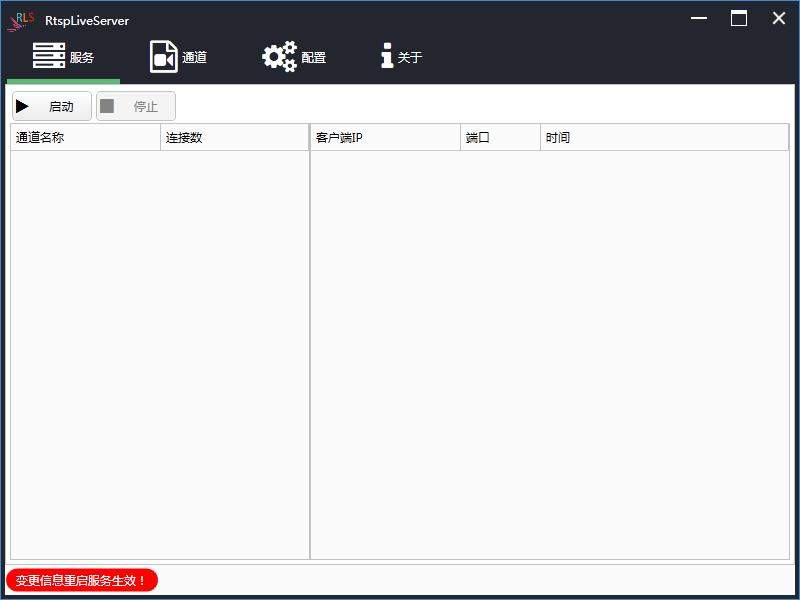
Task: Switch to the 关于 tab
Action: (x=402, y=56)
